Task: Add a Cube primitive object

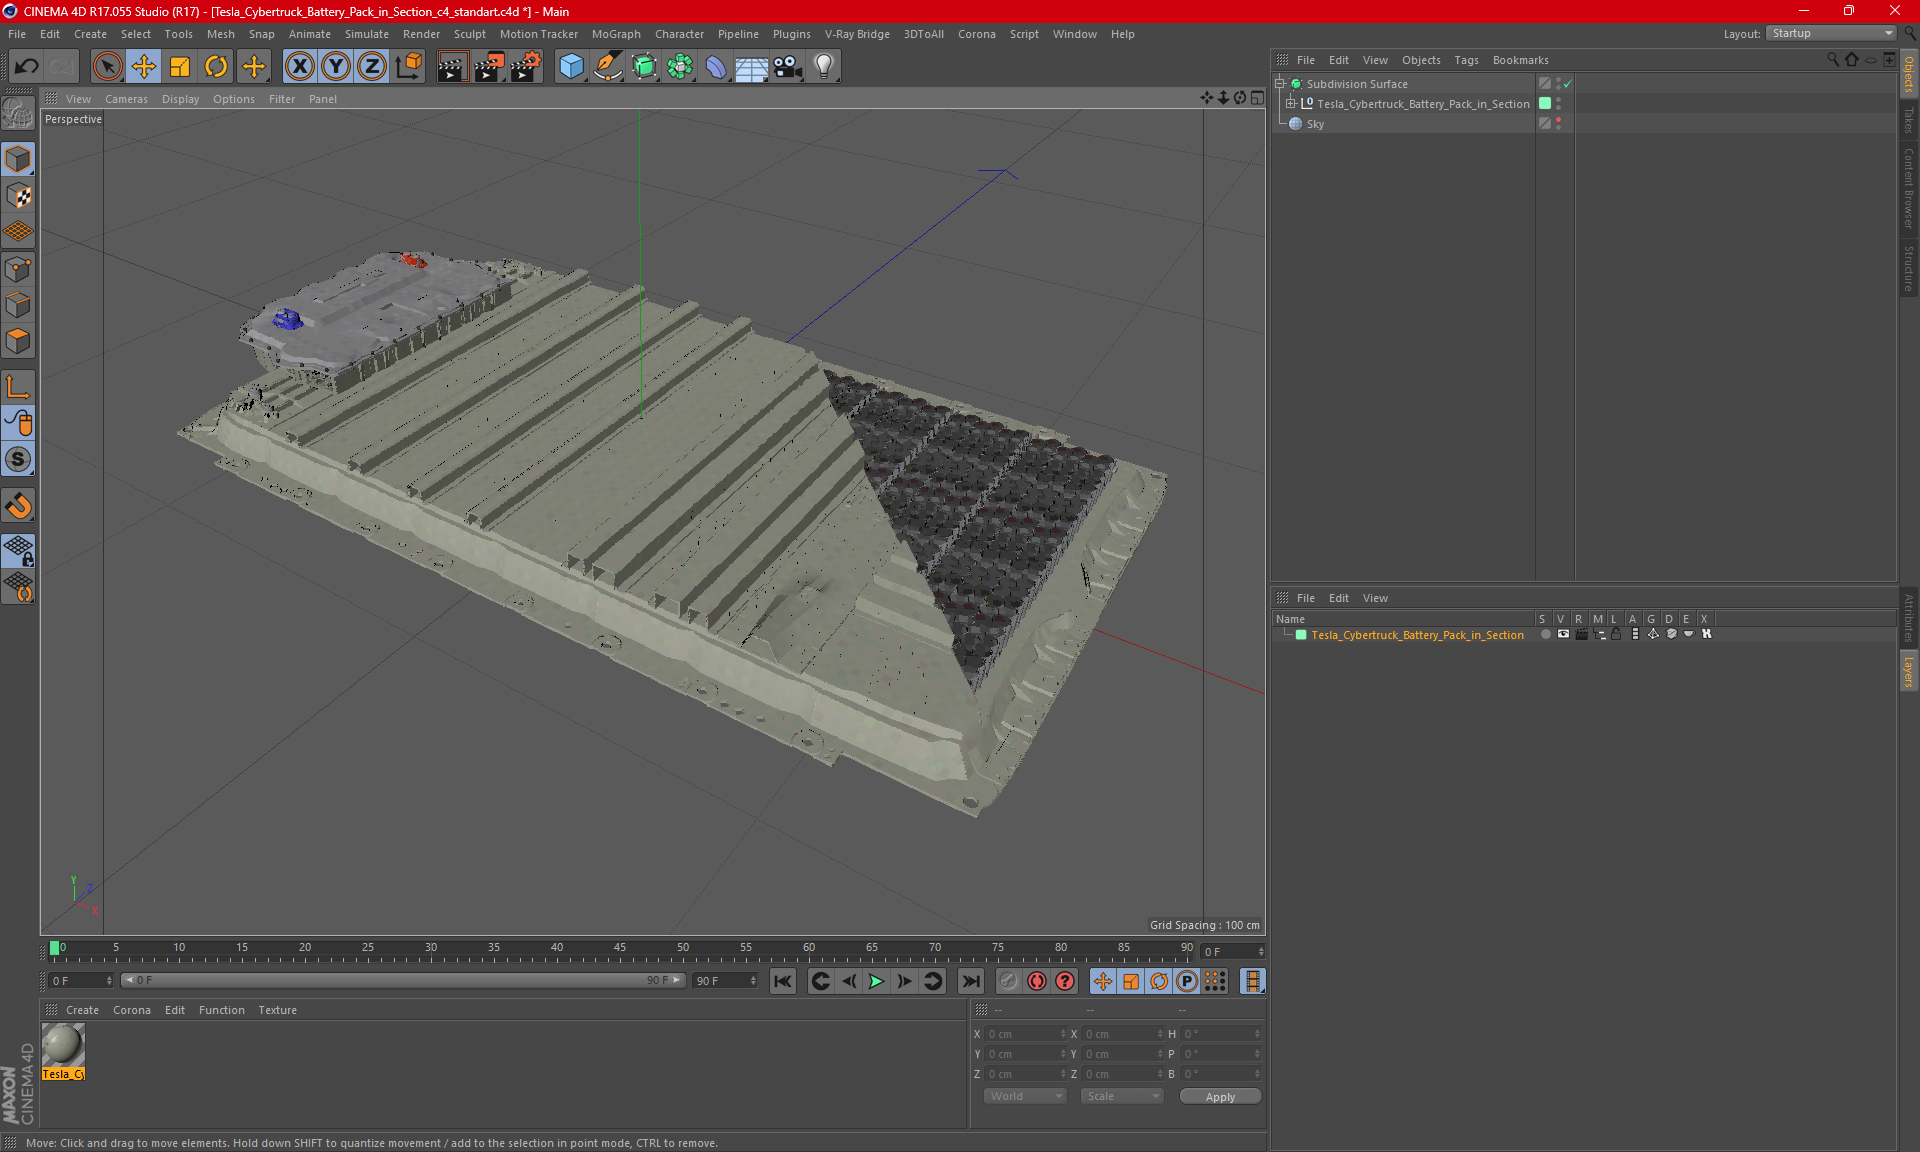Action: [x=571, y=67]
